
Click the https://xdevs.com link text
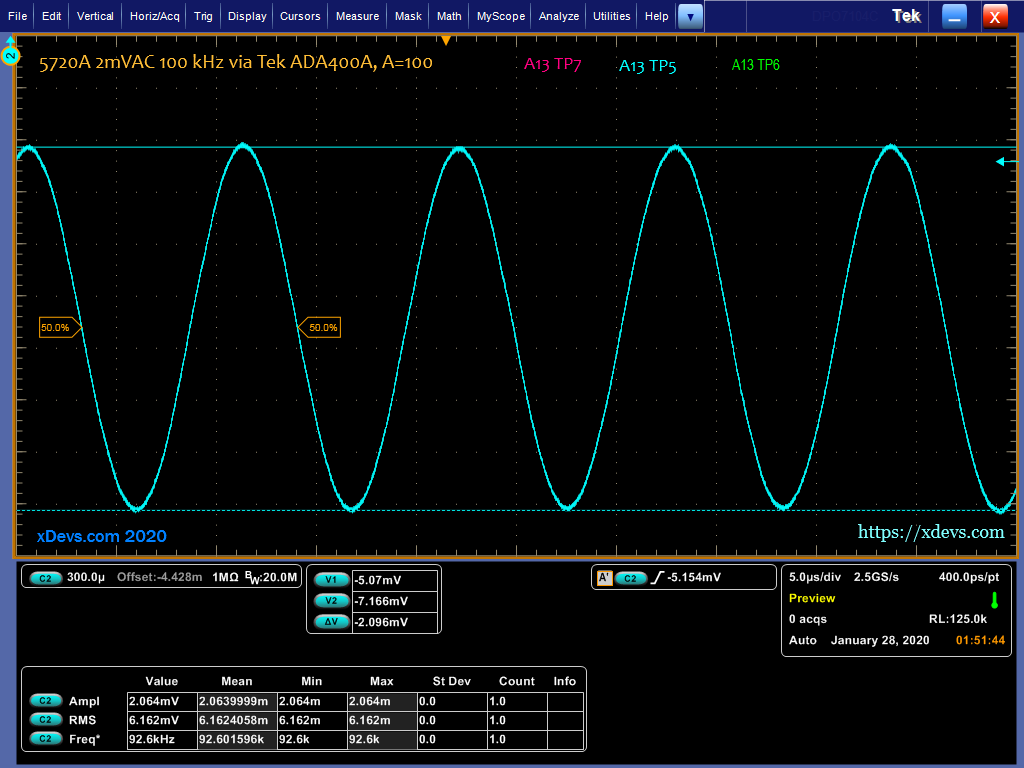[931, 532]
